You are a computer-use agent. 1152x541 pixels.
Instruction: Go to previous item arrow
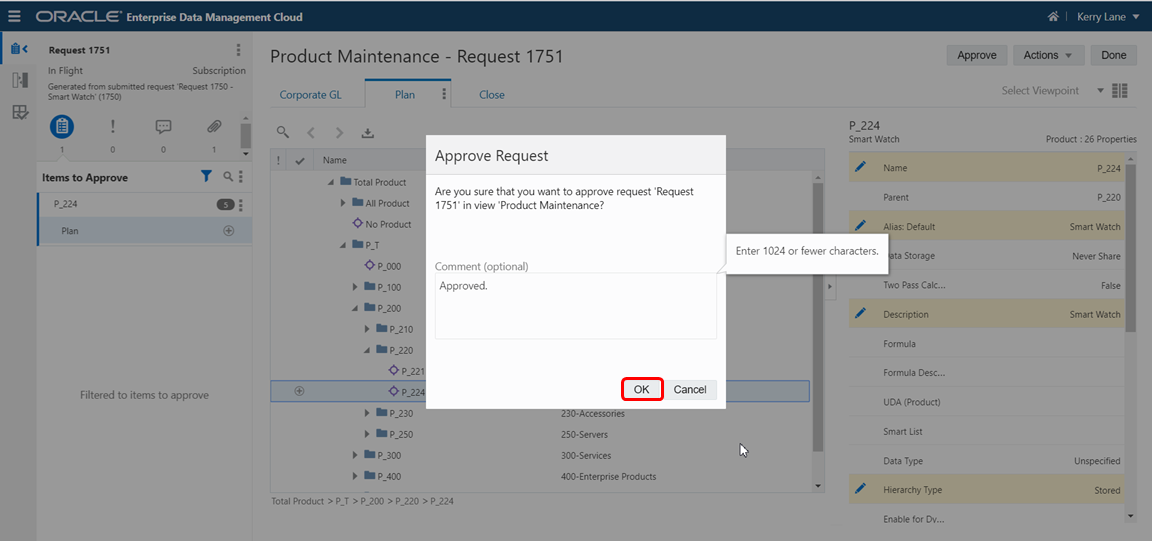pyautogui.click(x=311, y=133)
